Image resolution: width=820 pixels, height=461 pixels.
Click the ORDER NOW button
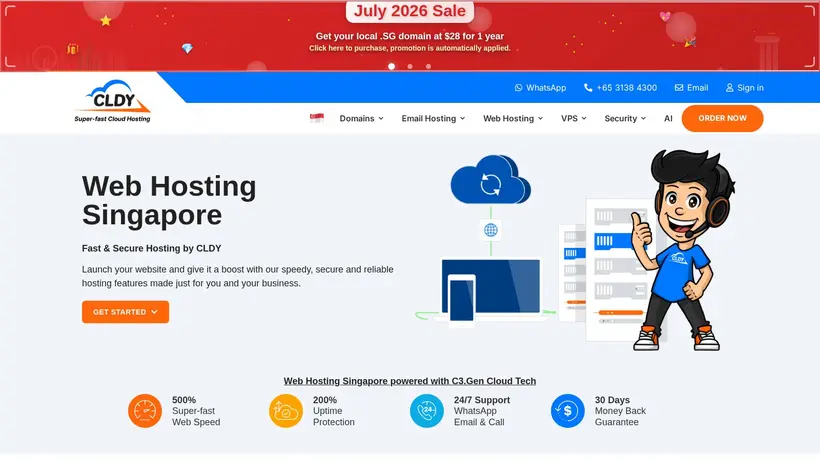722,118
